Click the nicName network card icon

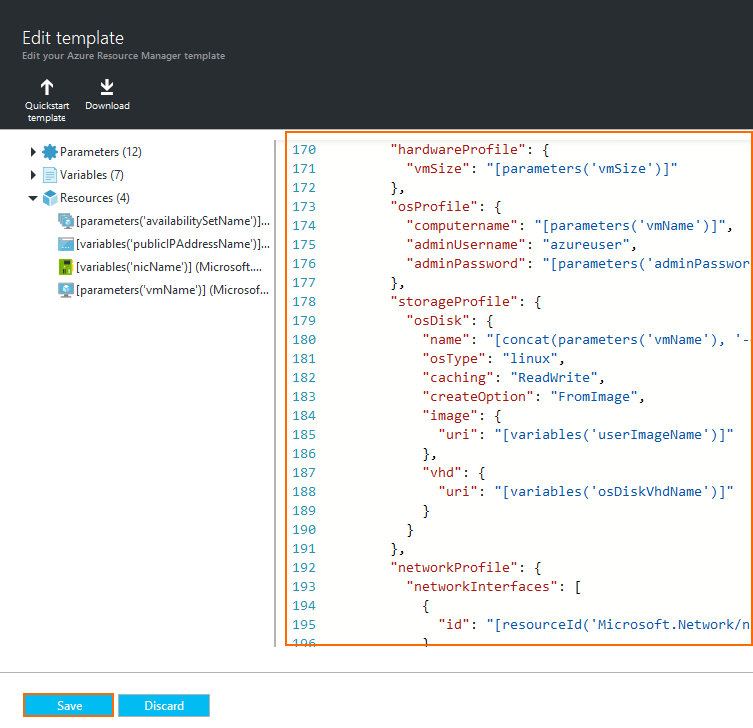[x=65, y=267]
